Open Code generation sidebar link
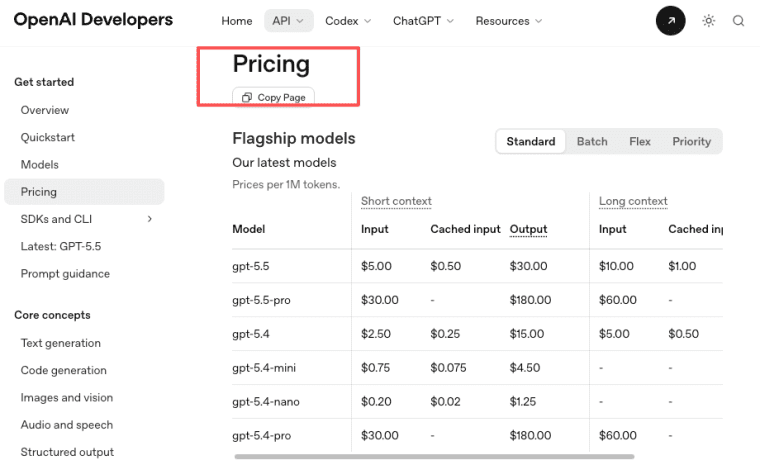Image resolution: width=760 pixels, height=465 pixels. 63,370
